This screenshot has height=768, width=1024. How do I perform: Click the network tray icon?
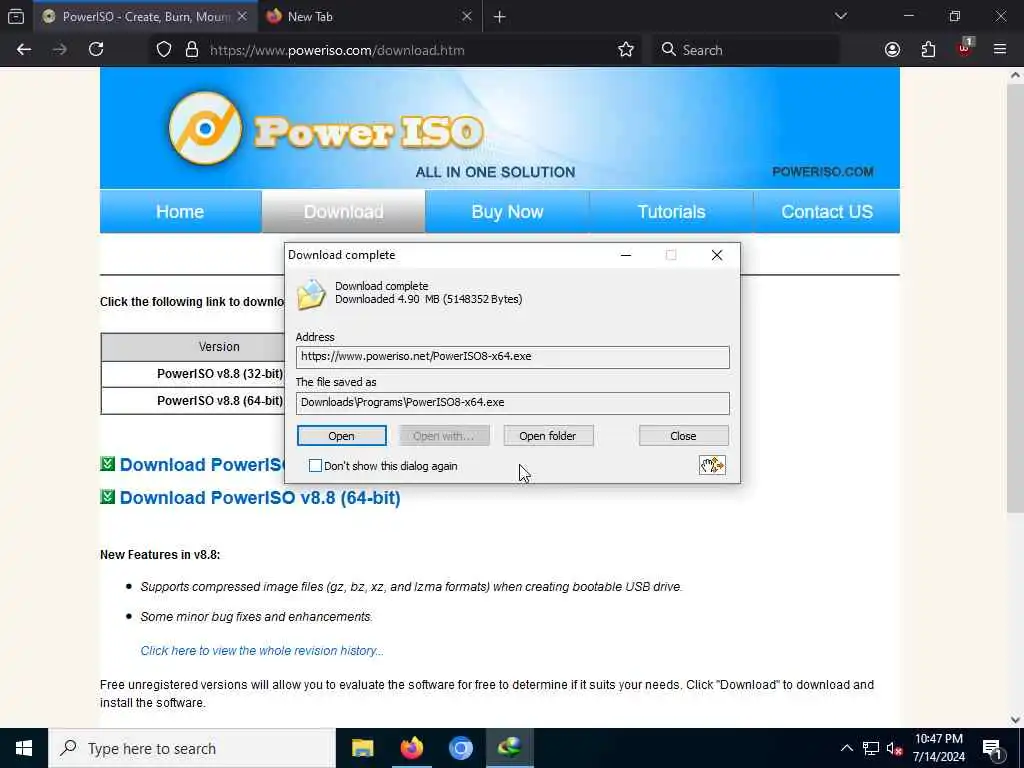871,748
